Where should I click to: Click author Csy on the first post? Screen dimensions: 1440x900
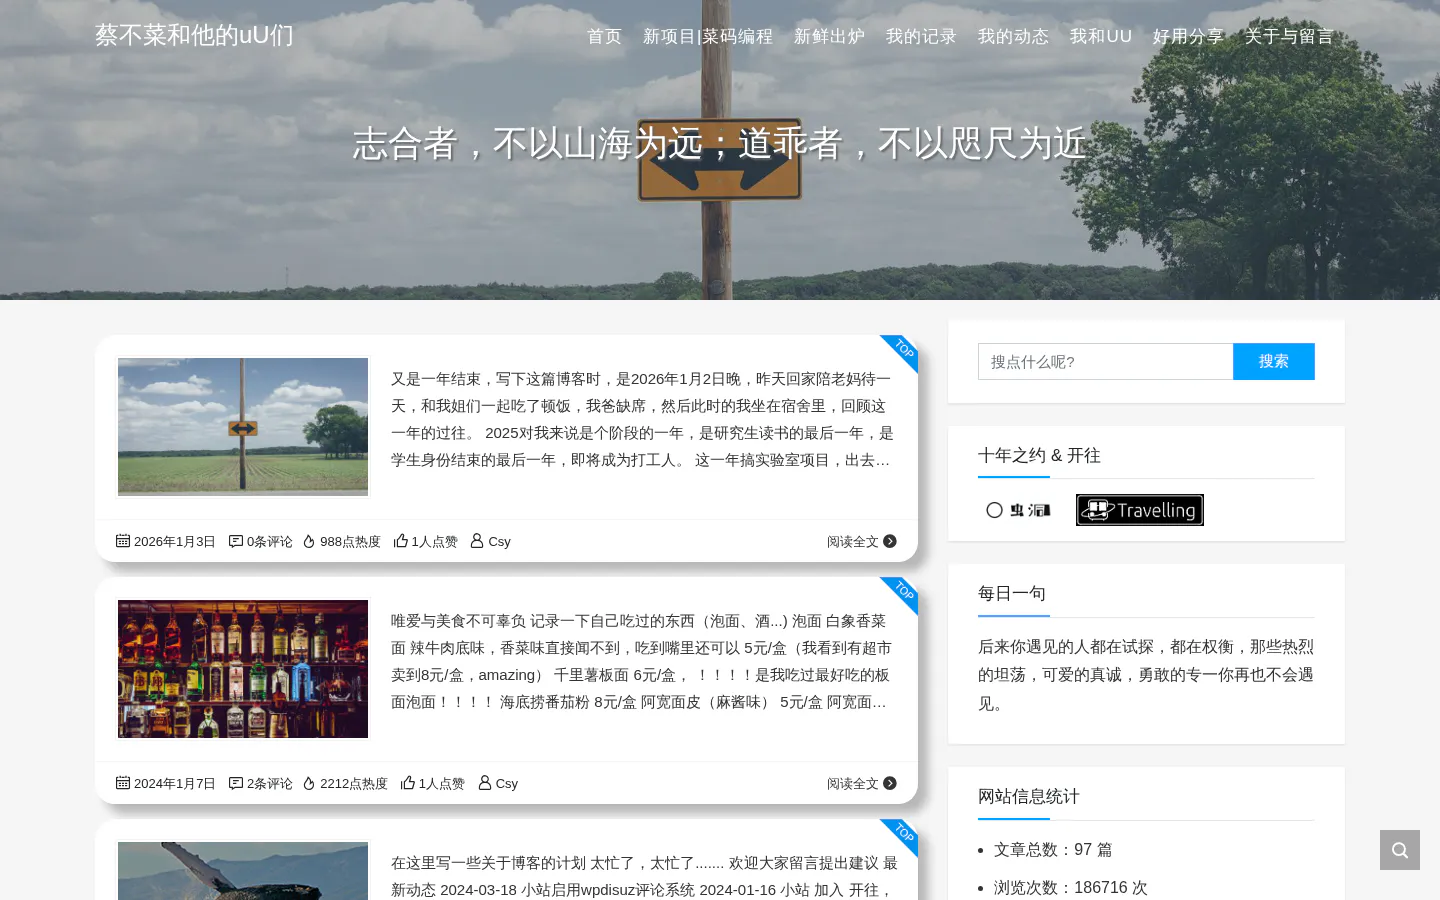click(x=499, y=542)
